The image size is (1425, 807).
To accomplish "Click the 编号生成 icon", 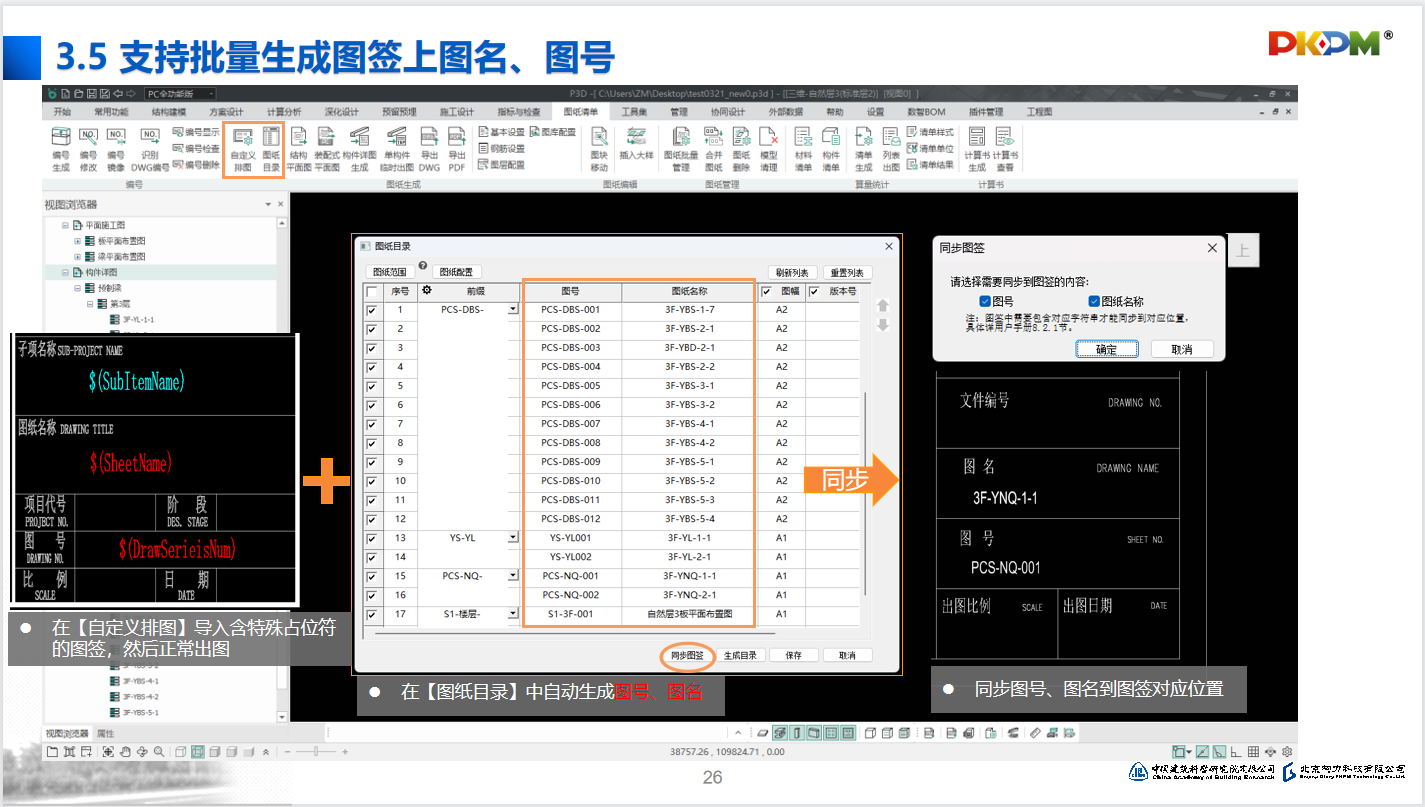I will click(61, 149).
